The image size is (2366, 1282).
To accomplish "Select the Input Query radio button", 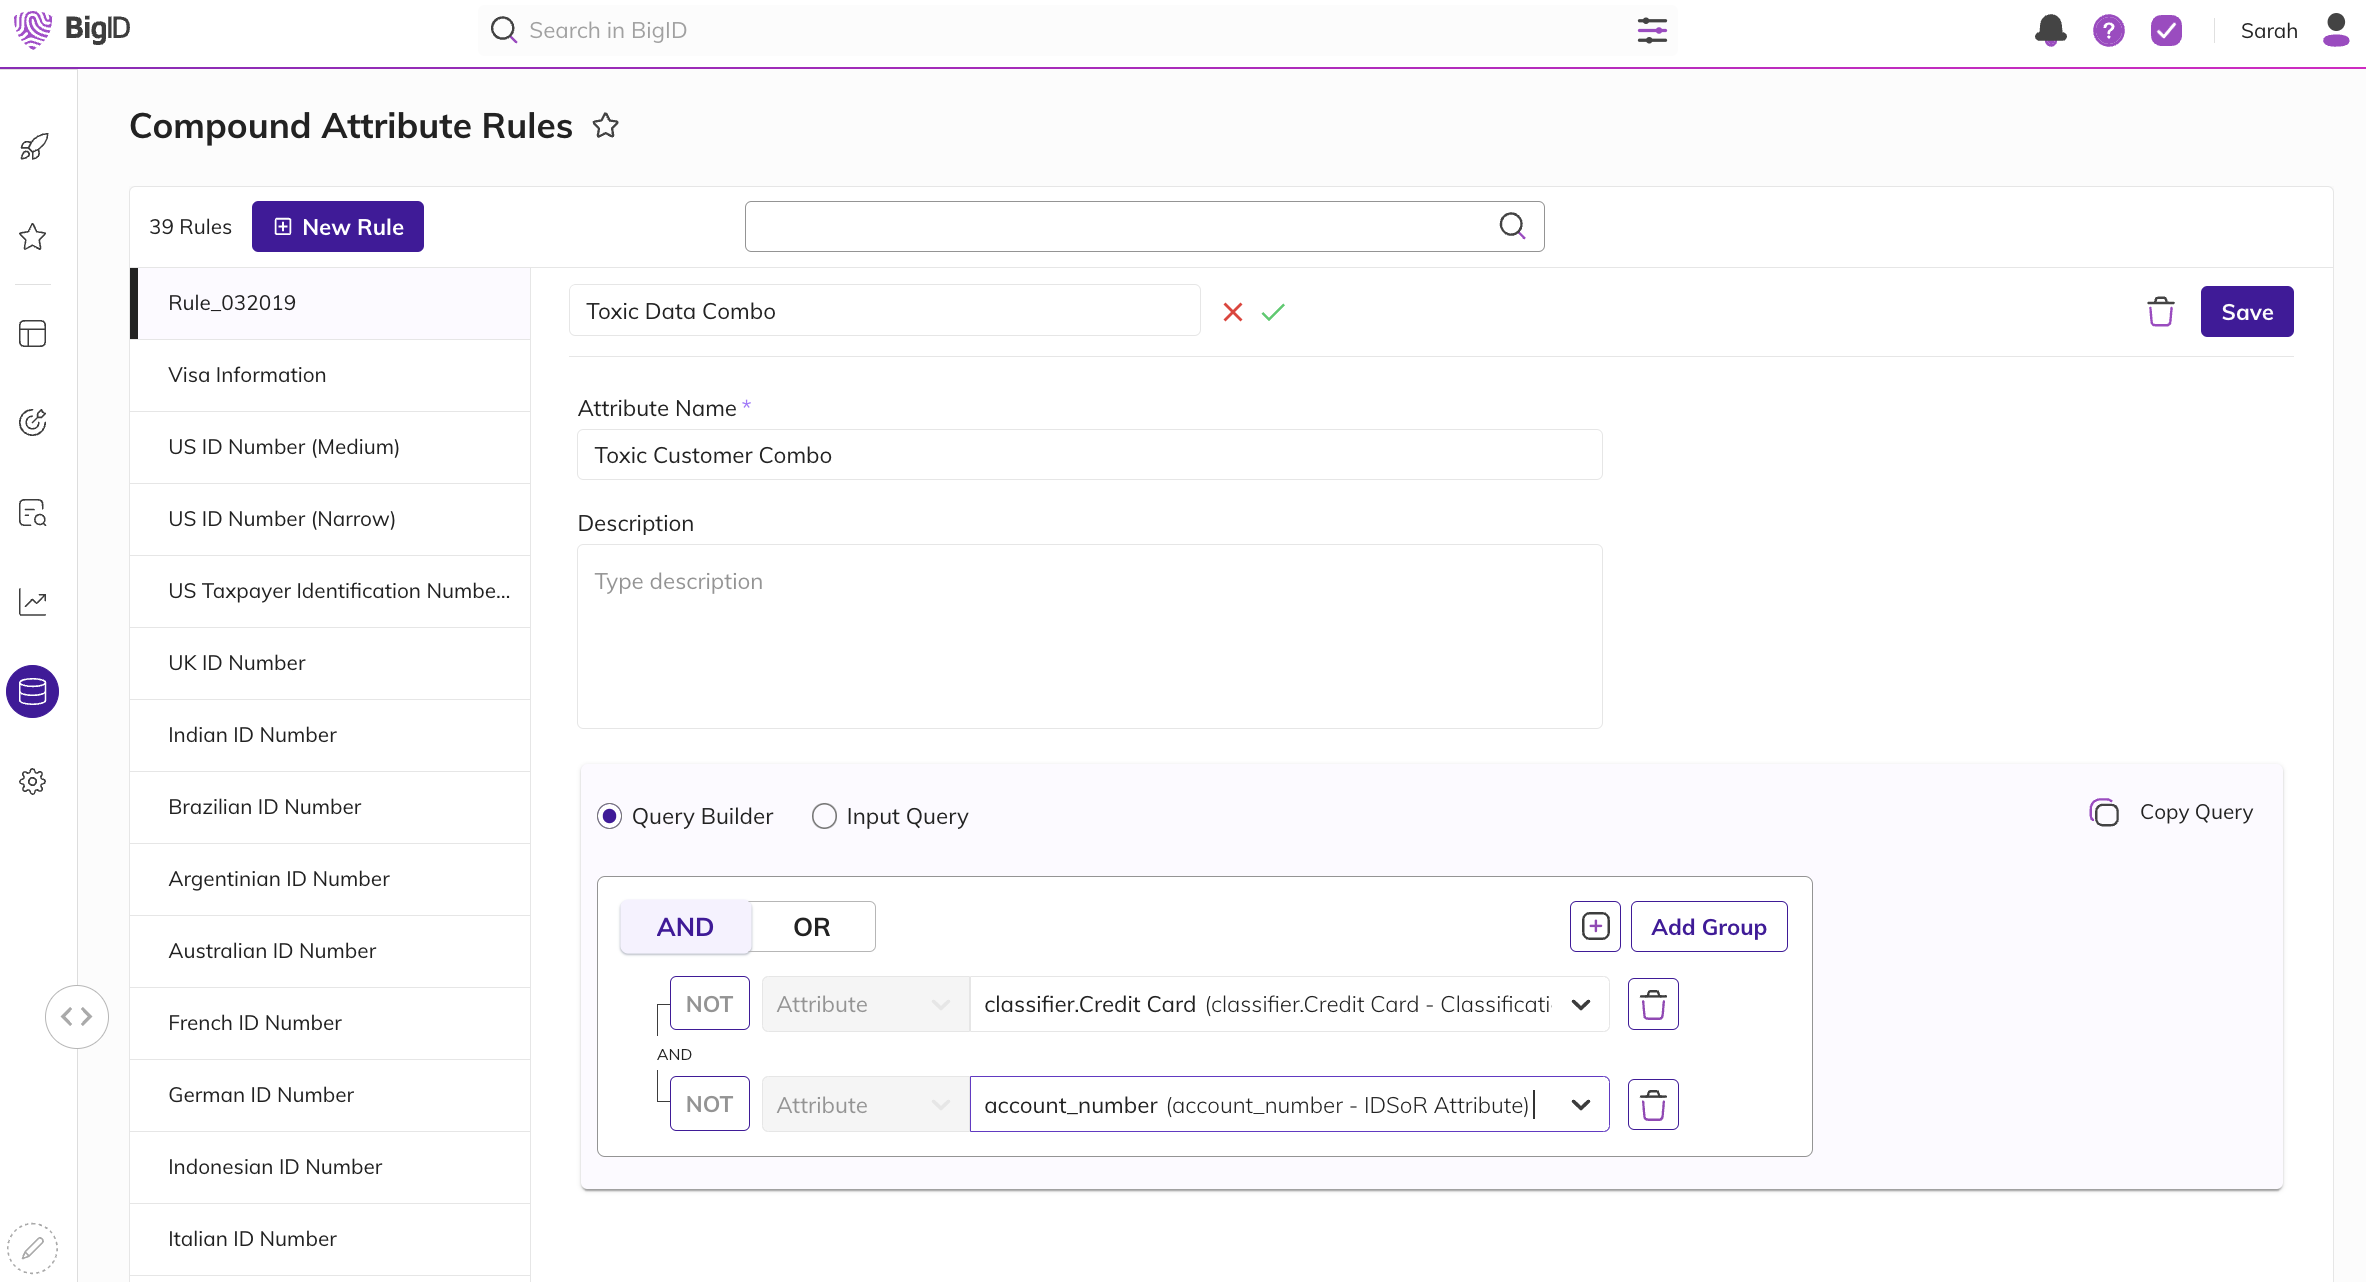I will (x=824, y=816).
